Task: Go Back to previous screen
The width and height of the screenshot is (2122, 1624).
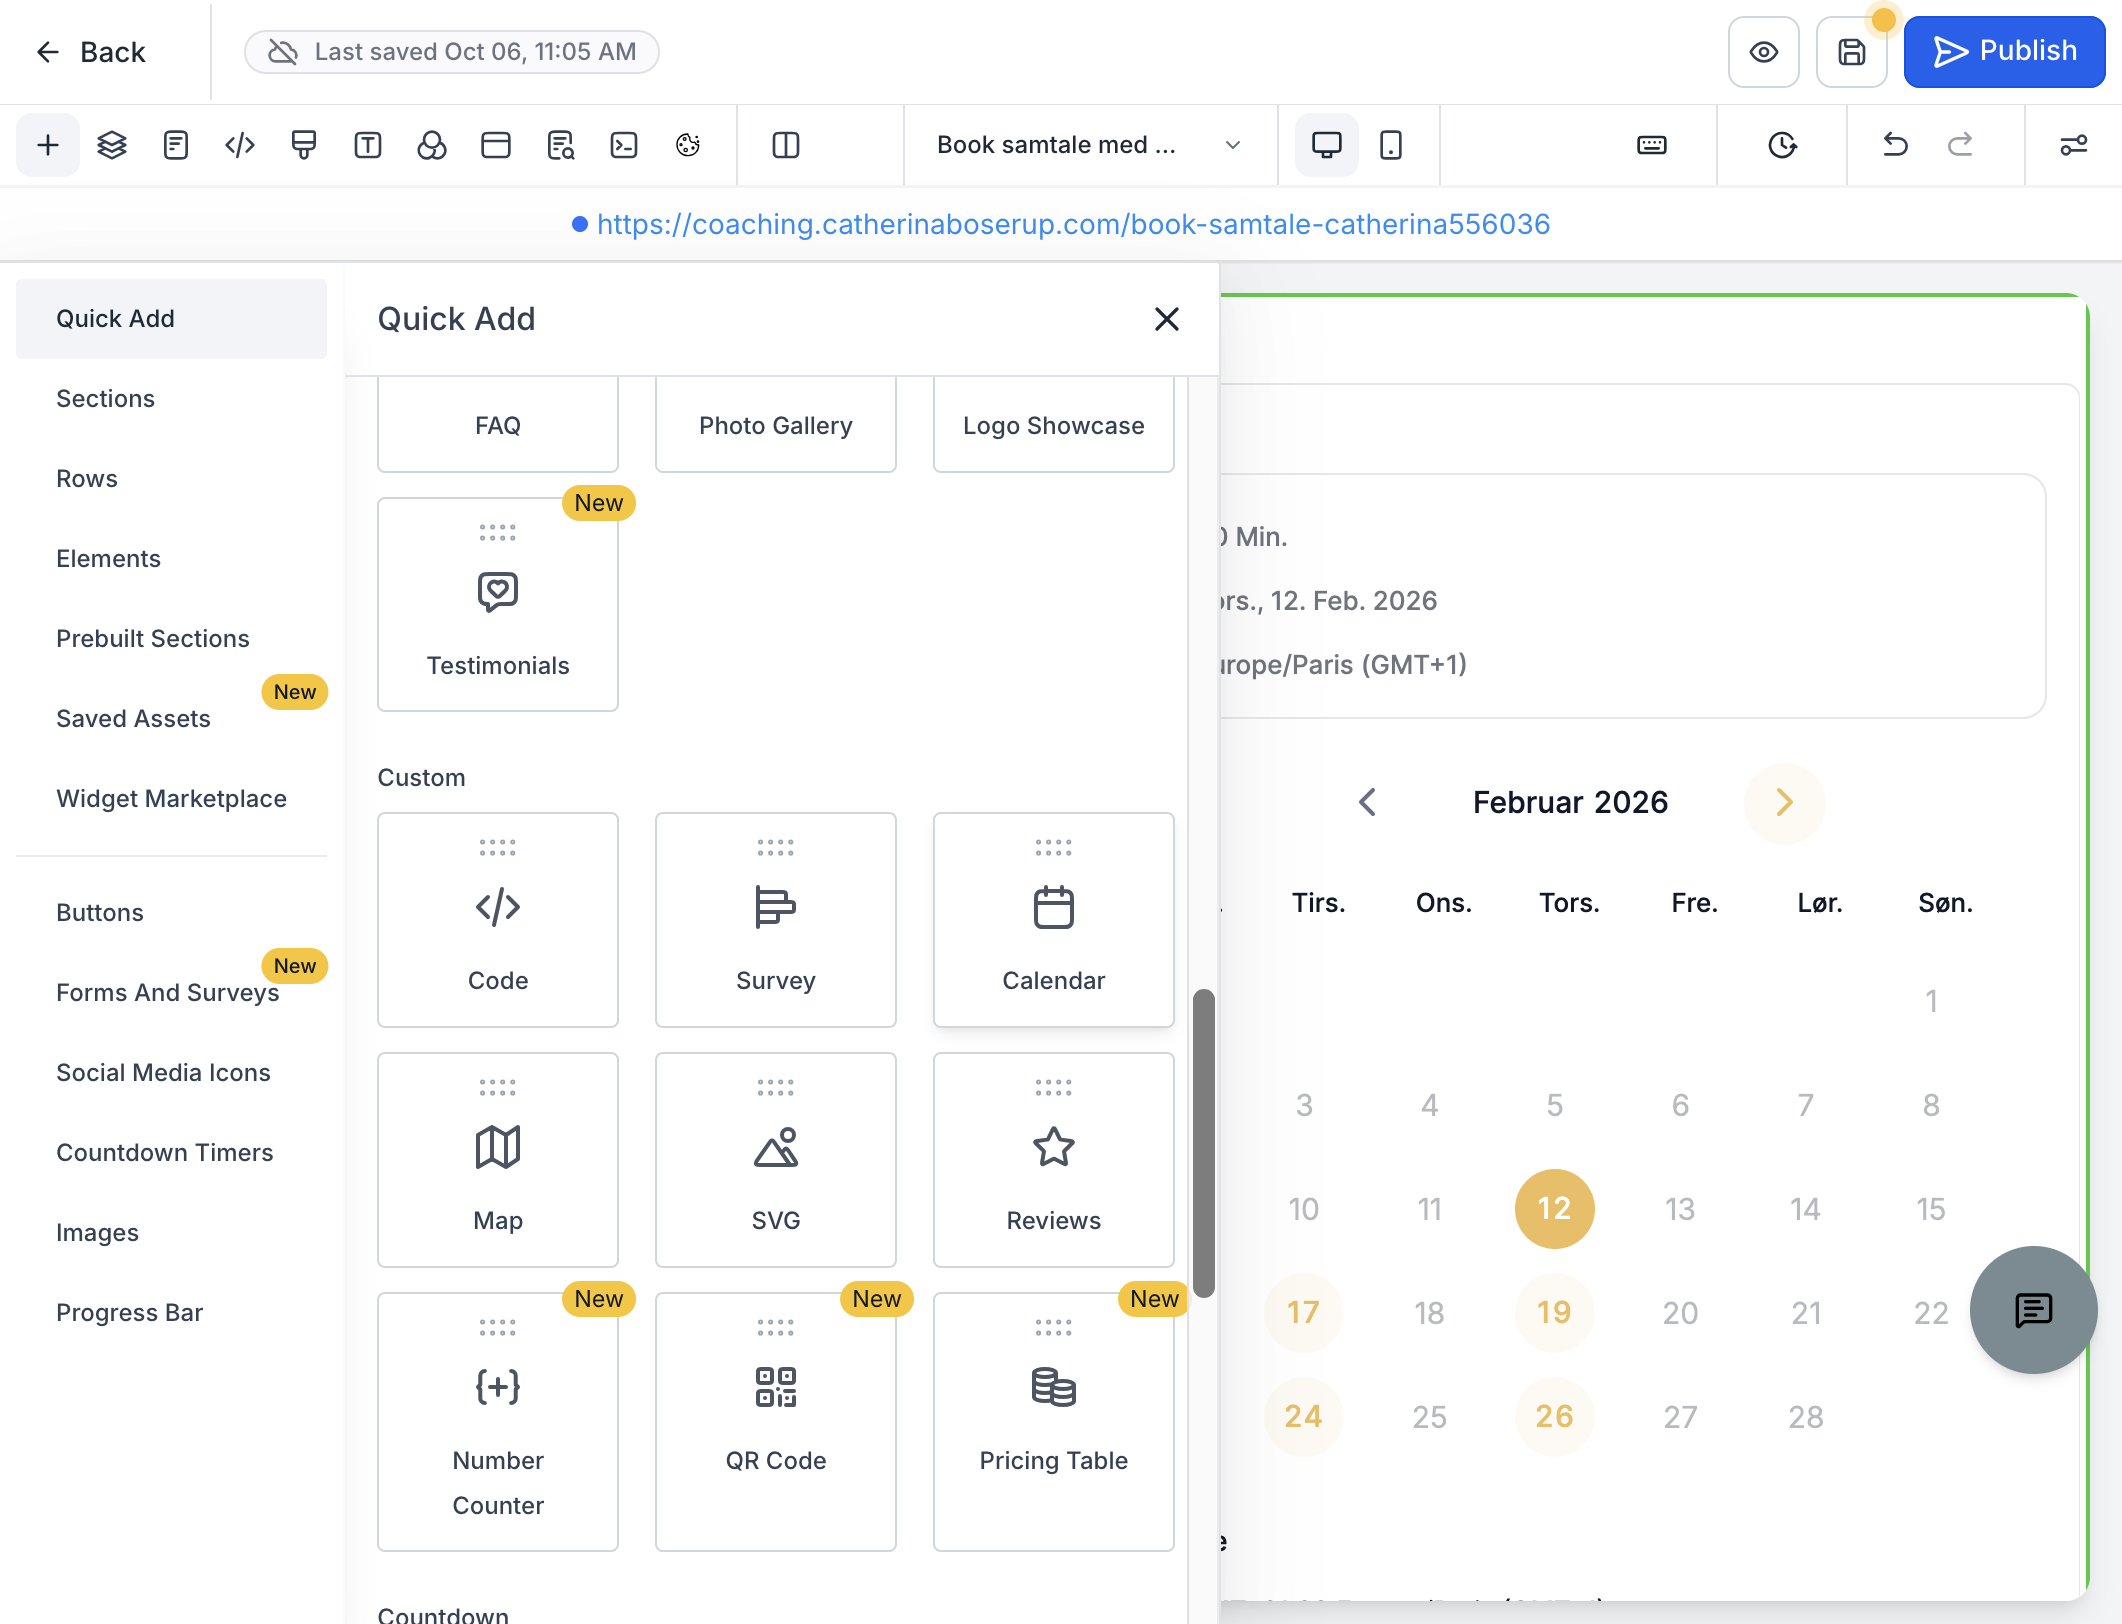Action: click(90, 52)
